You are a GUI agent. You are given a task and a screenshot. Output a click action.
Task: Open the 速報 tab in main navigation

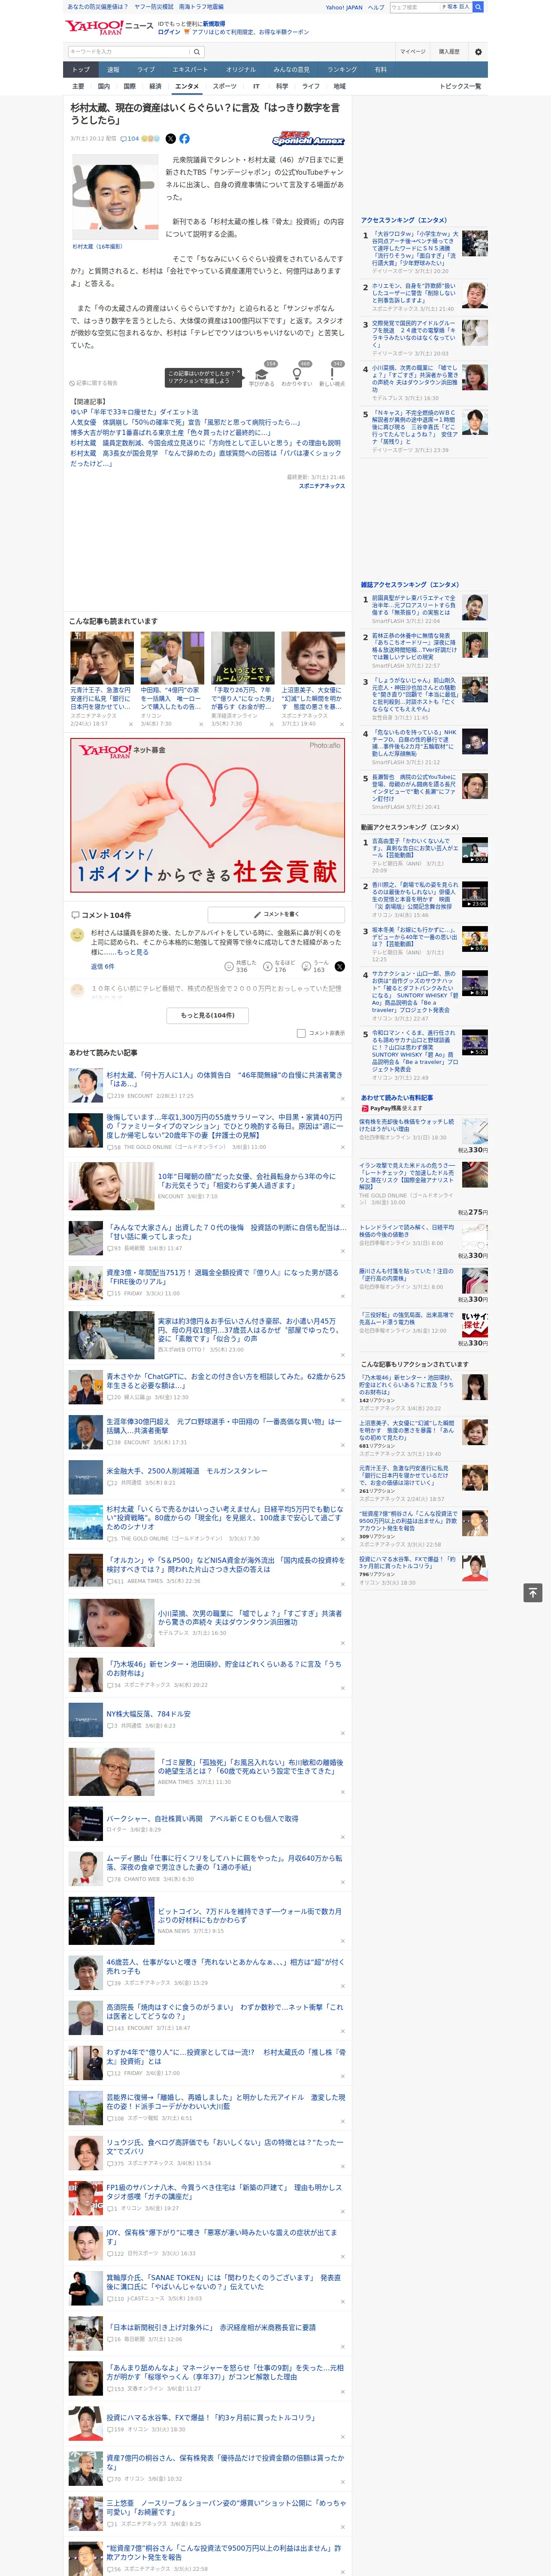(113, 70)
